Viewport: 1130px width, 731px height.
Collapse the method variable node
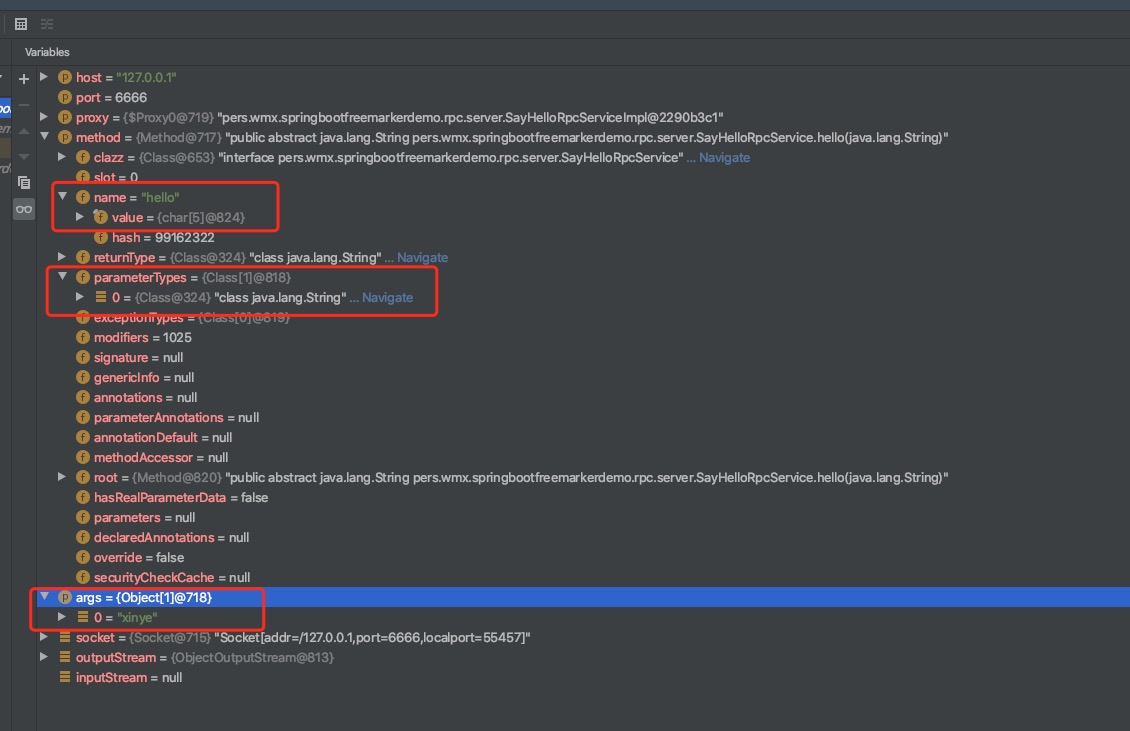point(43,137)
